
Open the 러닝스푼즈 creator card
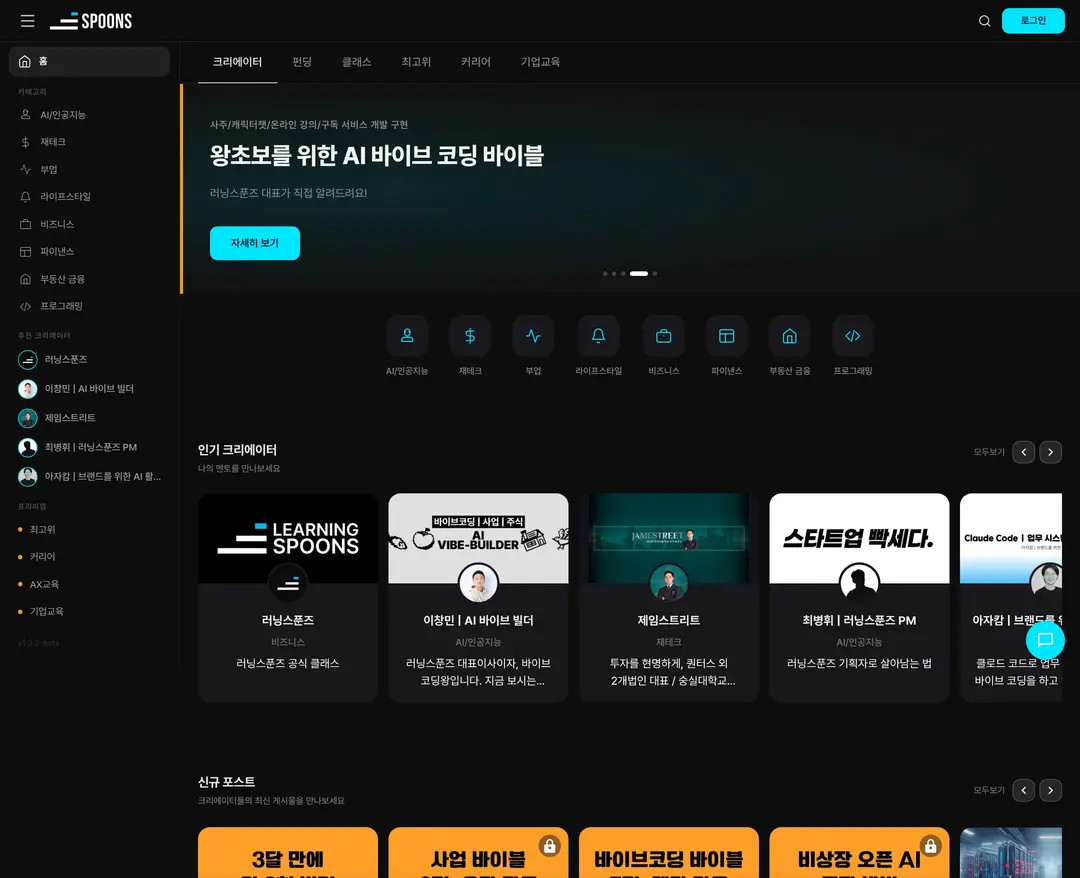(288, 598)
